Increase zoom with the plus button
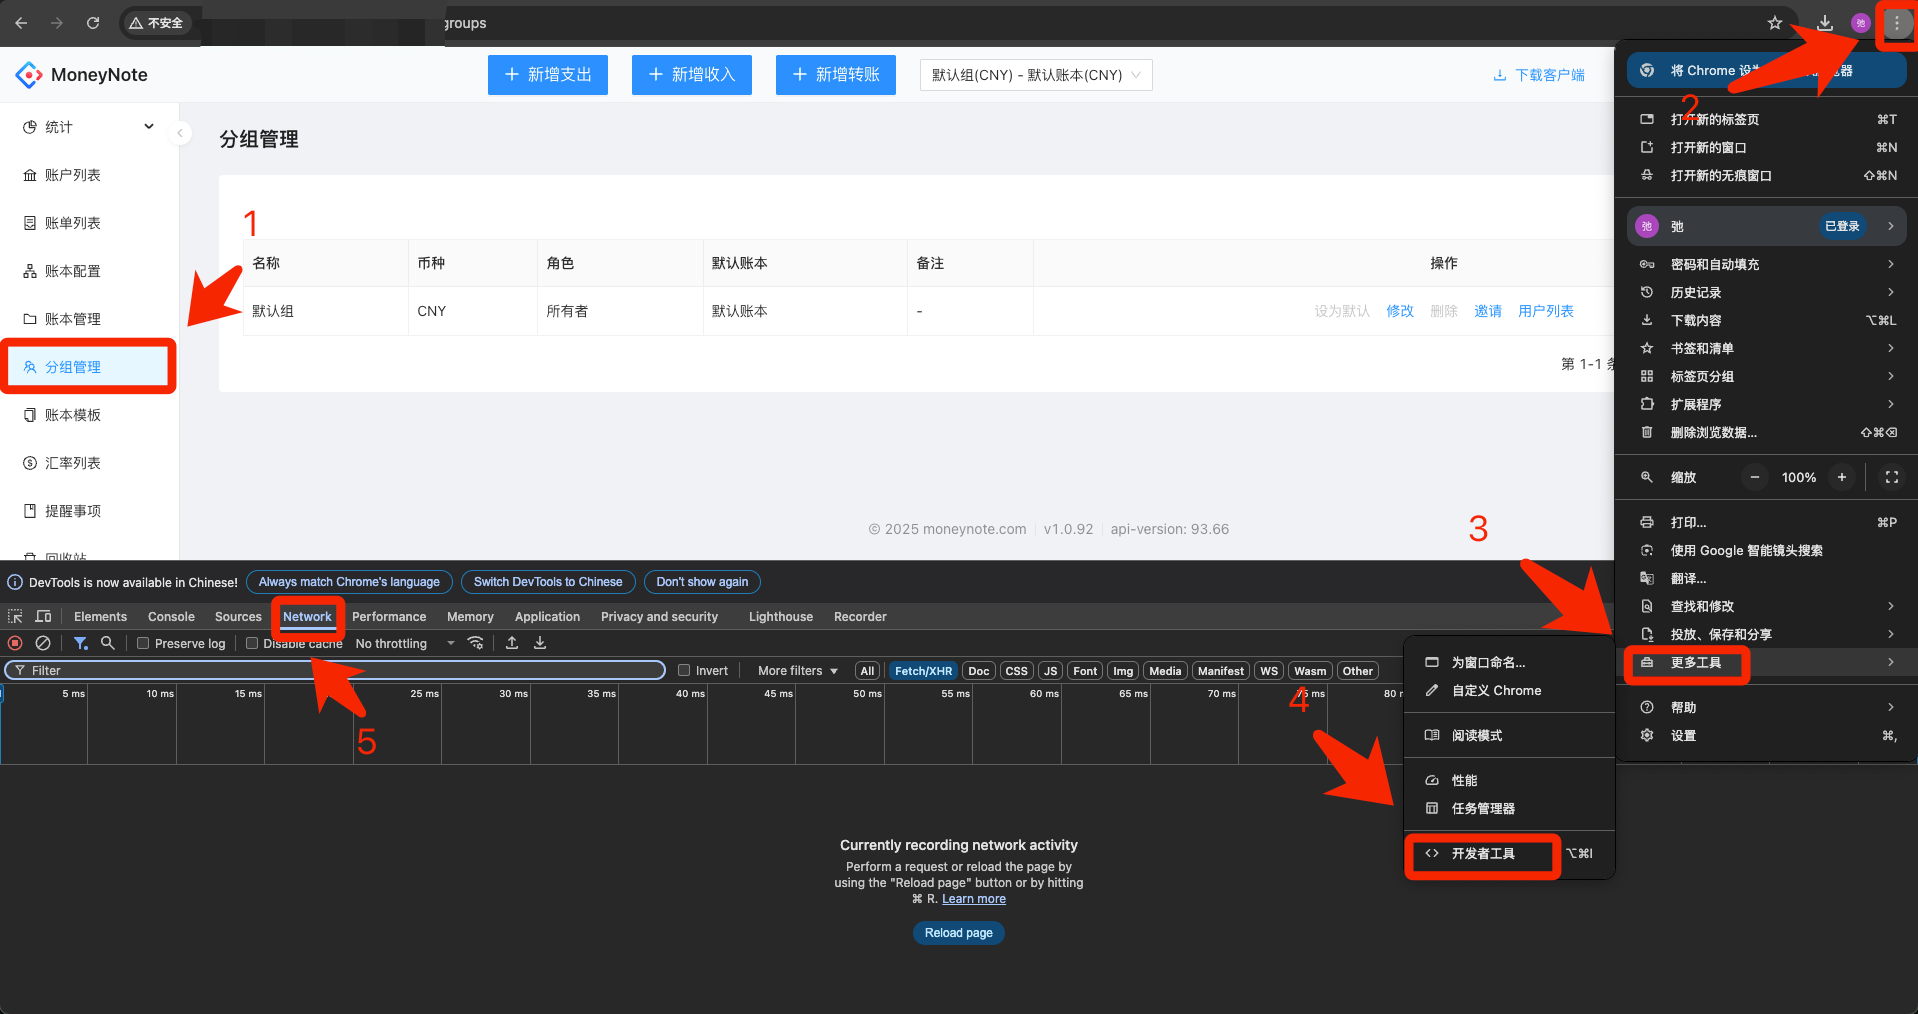Image resolution: width=1918 pixels, height=1014 pixels. 1841,477
